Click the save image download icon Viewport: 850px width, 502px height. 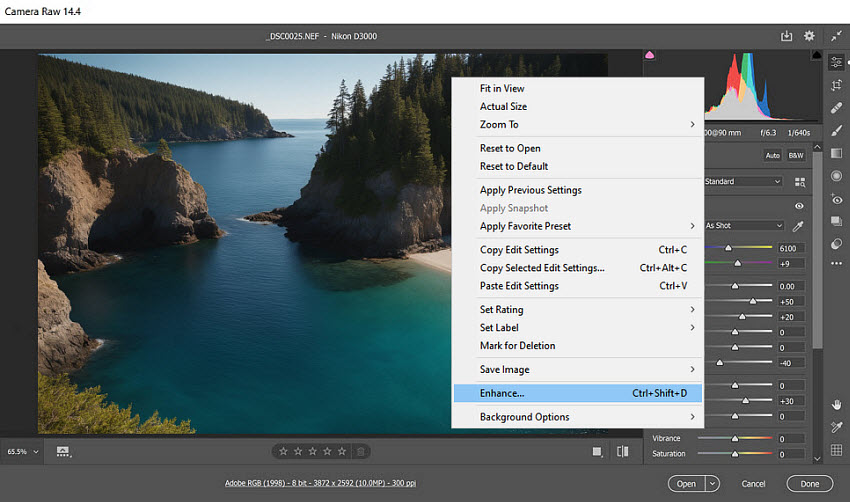coord(786,36)
